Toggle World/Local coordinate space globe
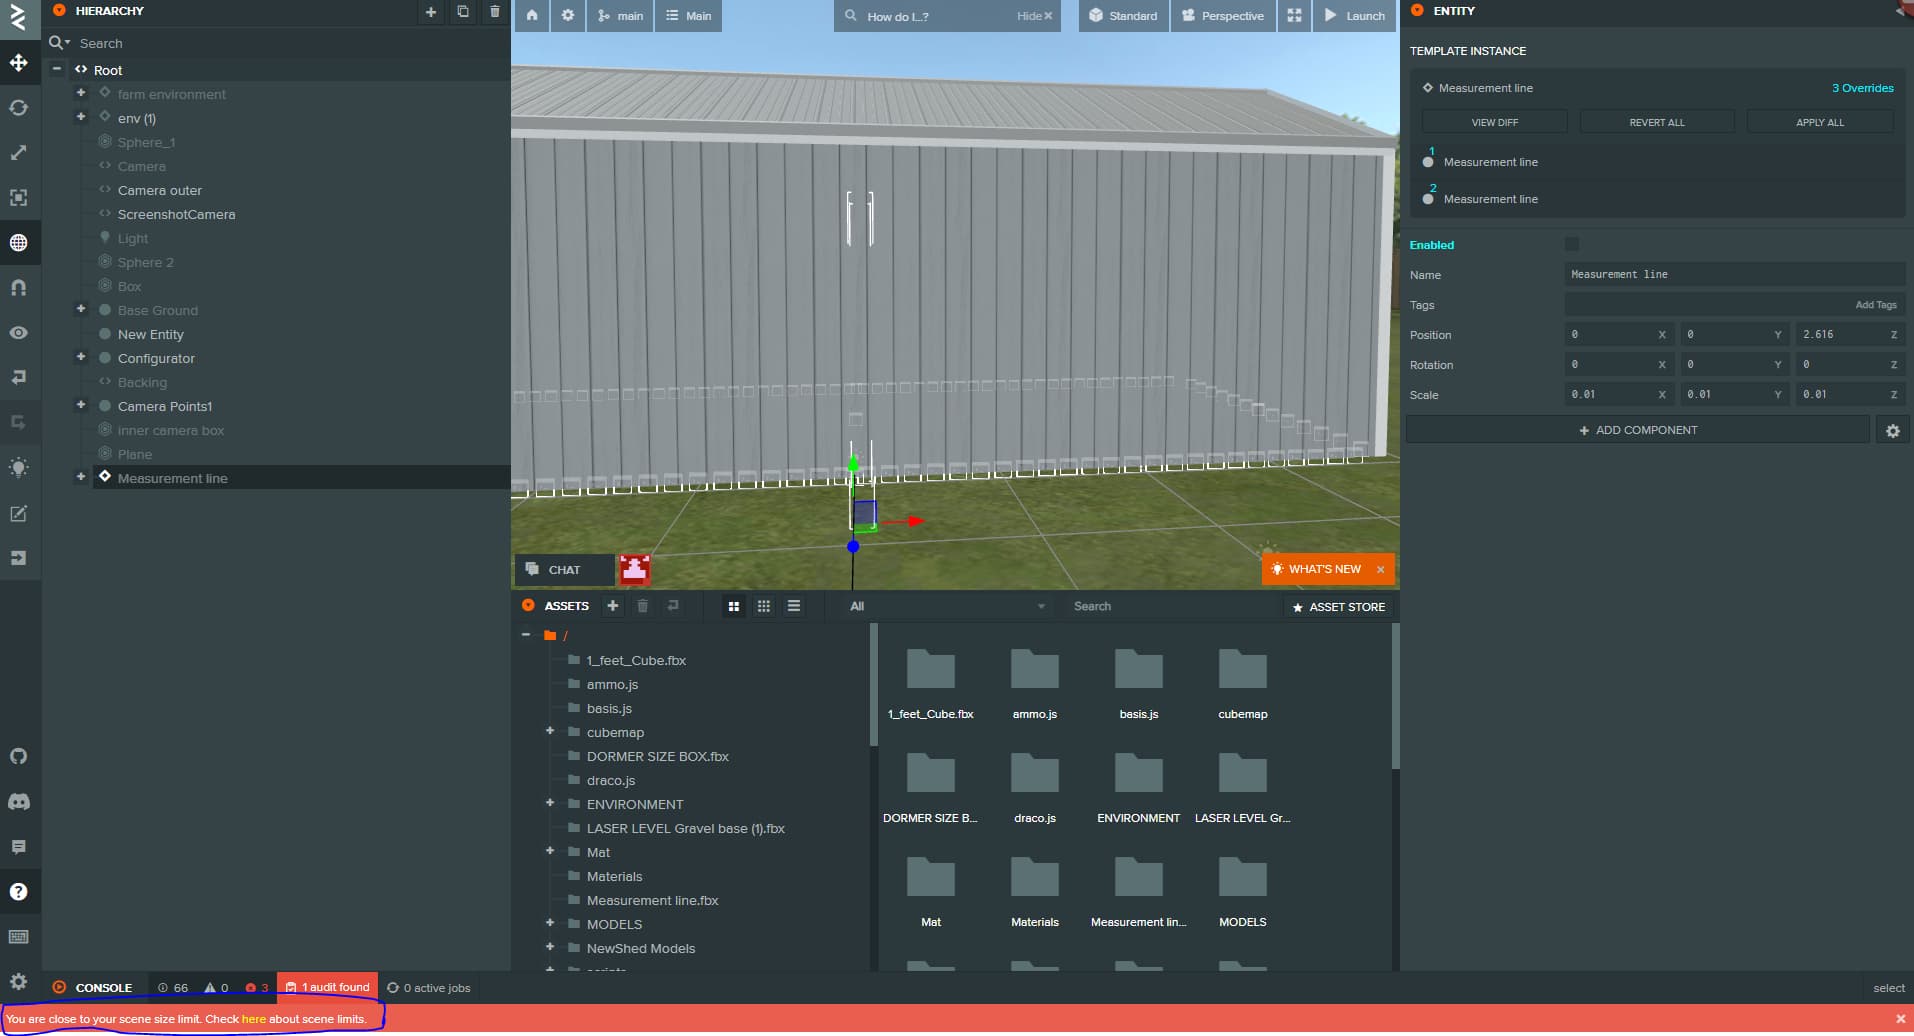The height and width of the screenshot is (1036, 1914). click(x=19, y=243)
